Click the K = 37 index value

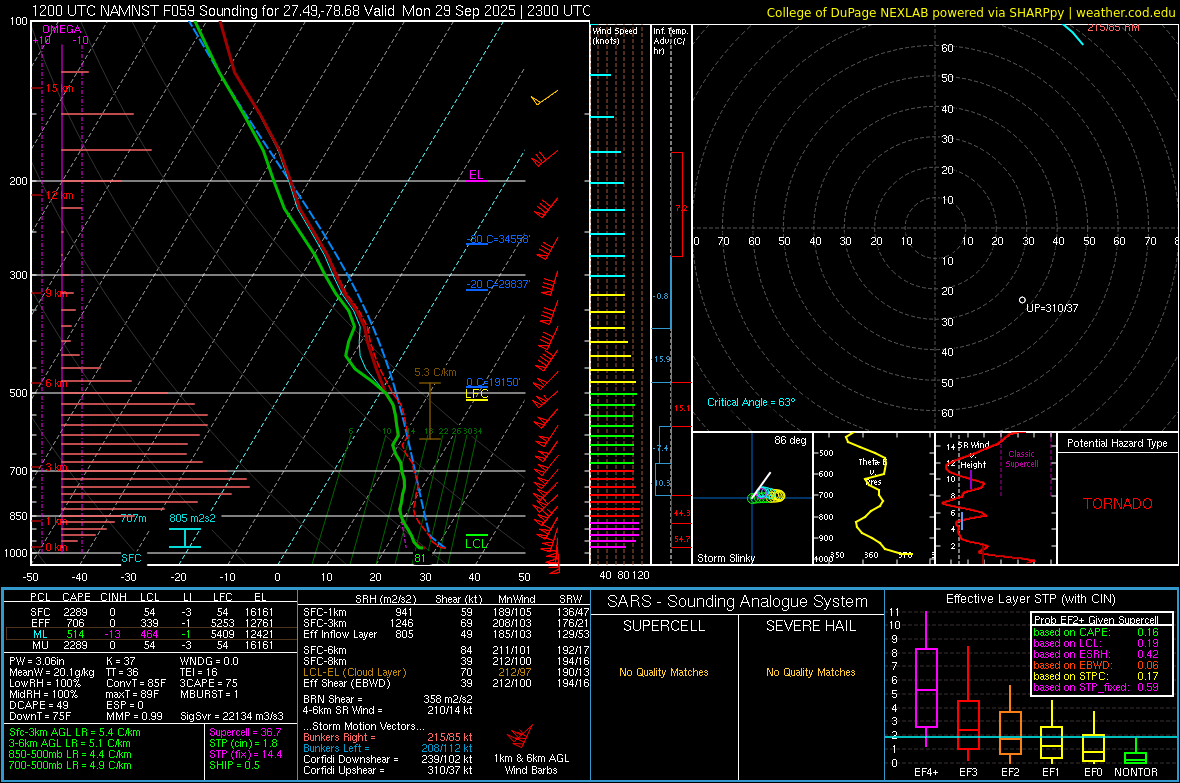click(x=120, y=661)
